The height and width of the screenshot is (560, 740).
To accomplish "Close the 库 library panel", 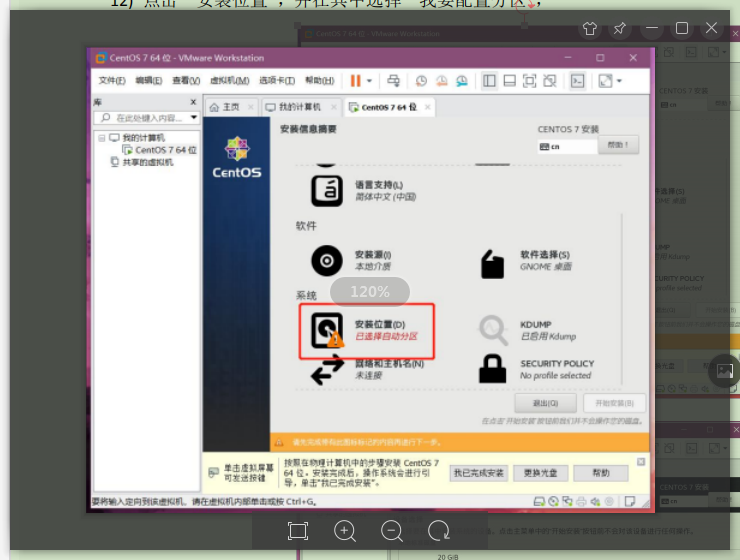I will click(193, 102).
